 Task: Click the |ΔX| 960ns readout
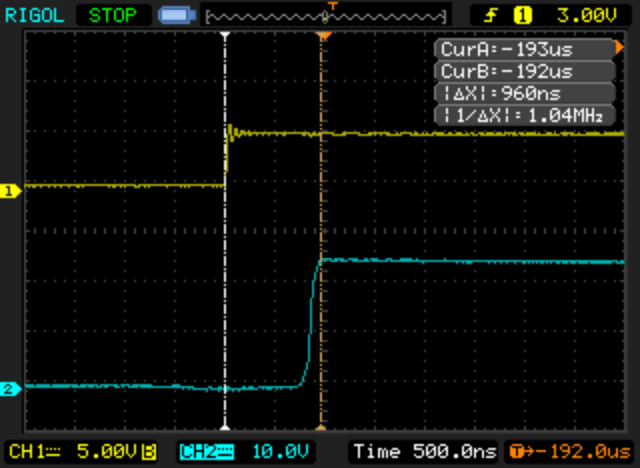click(x=525, y=93)
